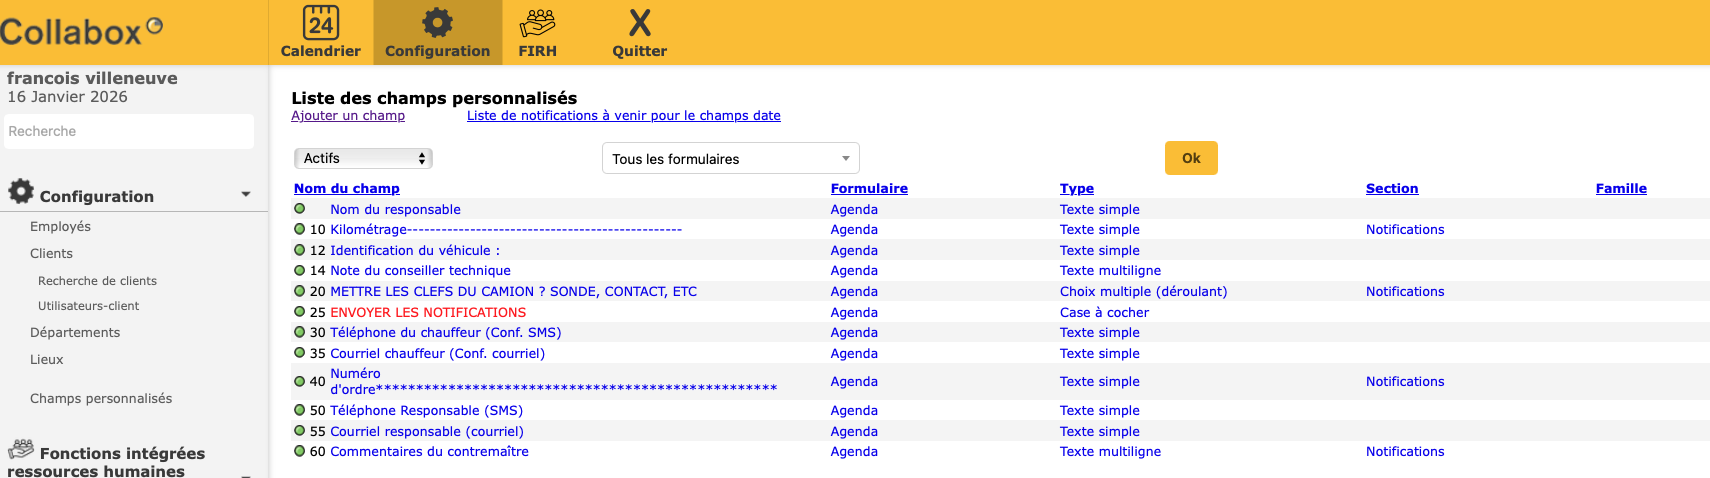
Task: Open the Tous les formulaires dropdown
Action: coord(730,158)
